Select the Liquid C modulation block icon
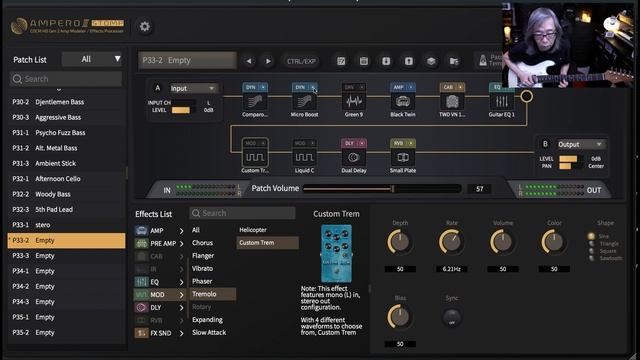Viewport: 640px width, 360px height. pos(304,157)
